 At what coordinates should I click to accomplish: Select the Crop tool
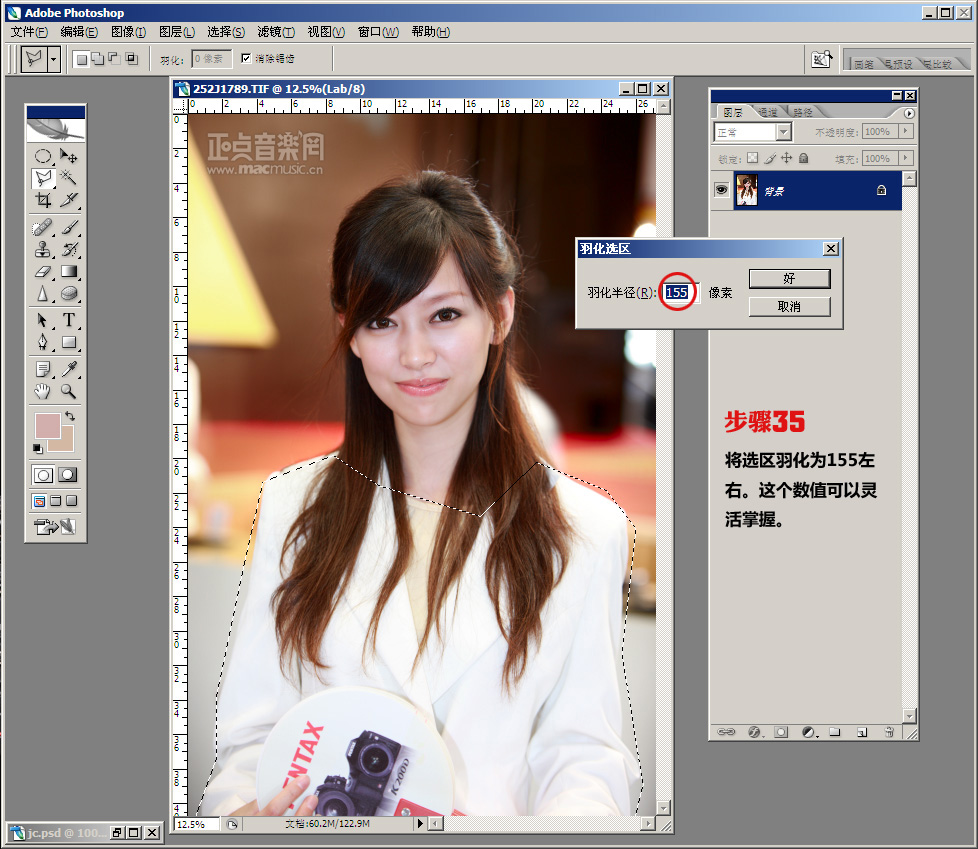tap(43, 200)
